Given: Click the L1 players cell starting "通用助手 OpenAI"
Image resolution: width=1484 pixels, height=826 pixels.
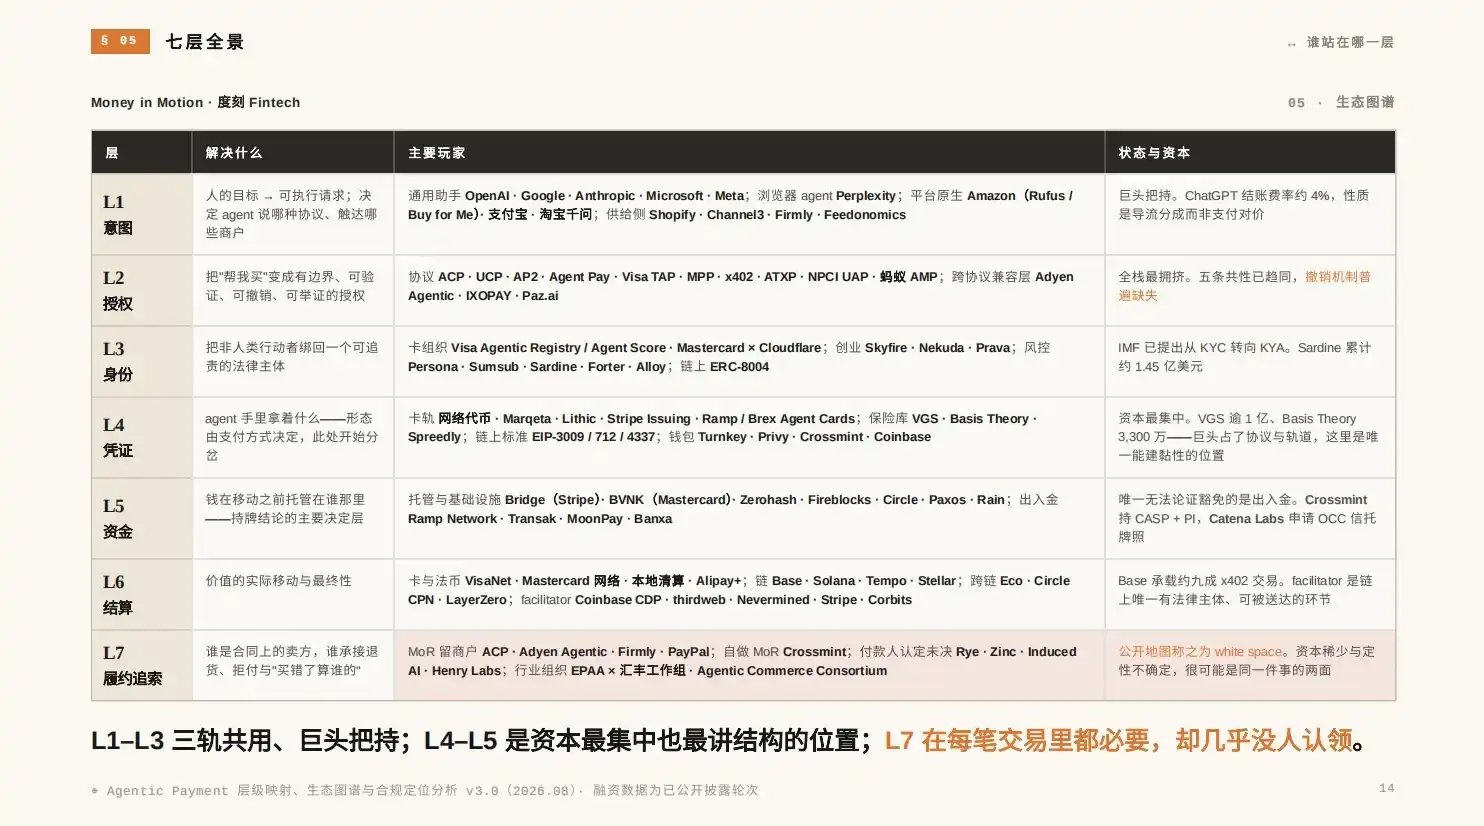Looking at the screenshot, I should (749, 214).
